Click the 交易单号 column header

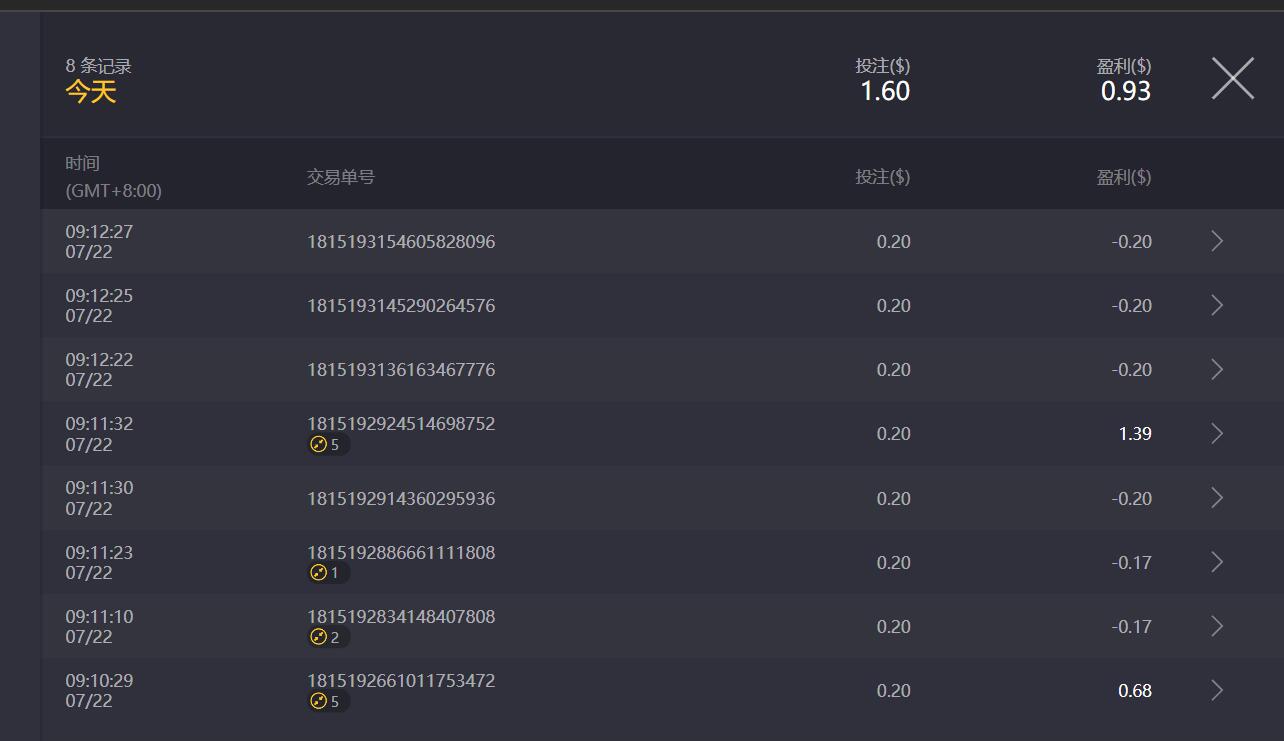pyautogui.click(x=340, y=177)
